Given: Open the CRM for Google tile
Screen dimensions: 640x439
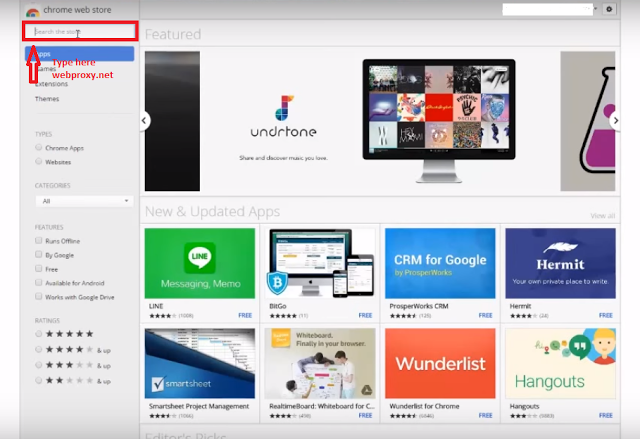Looking at the screenshot, I should 440,263.
